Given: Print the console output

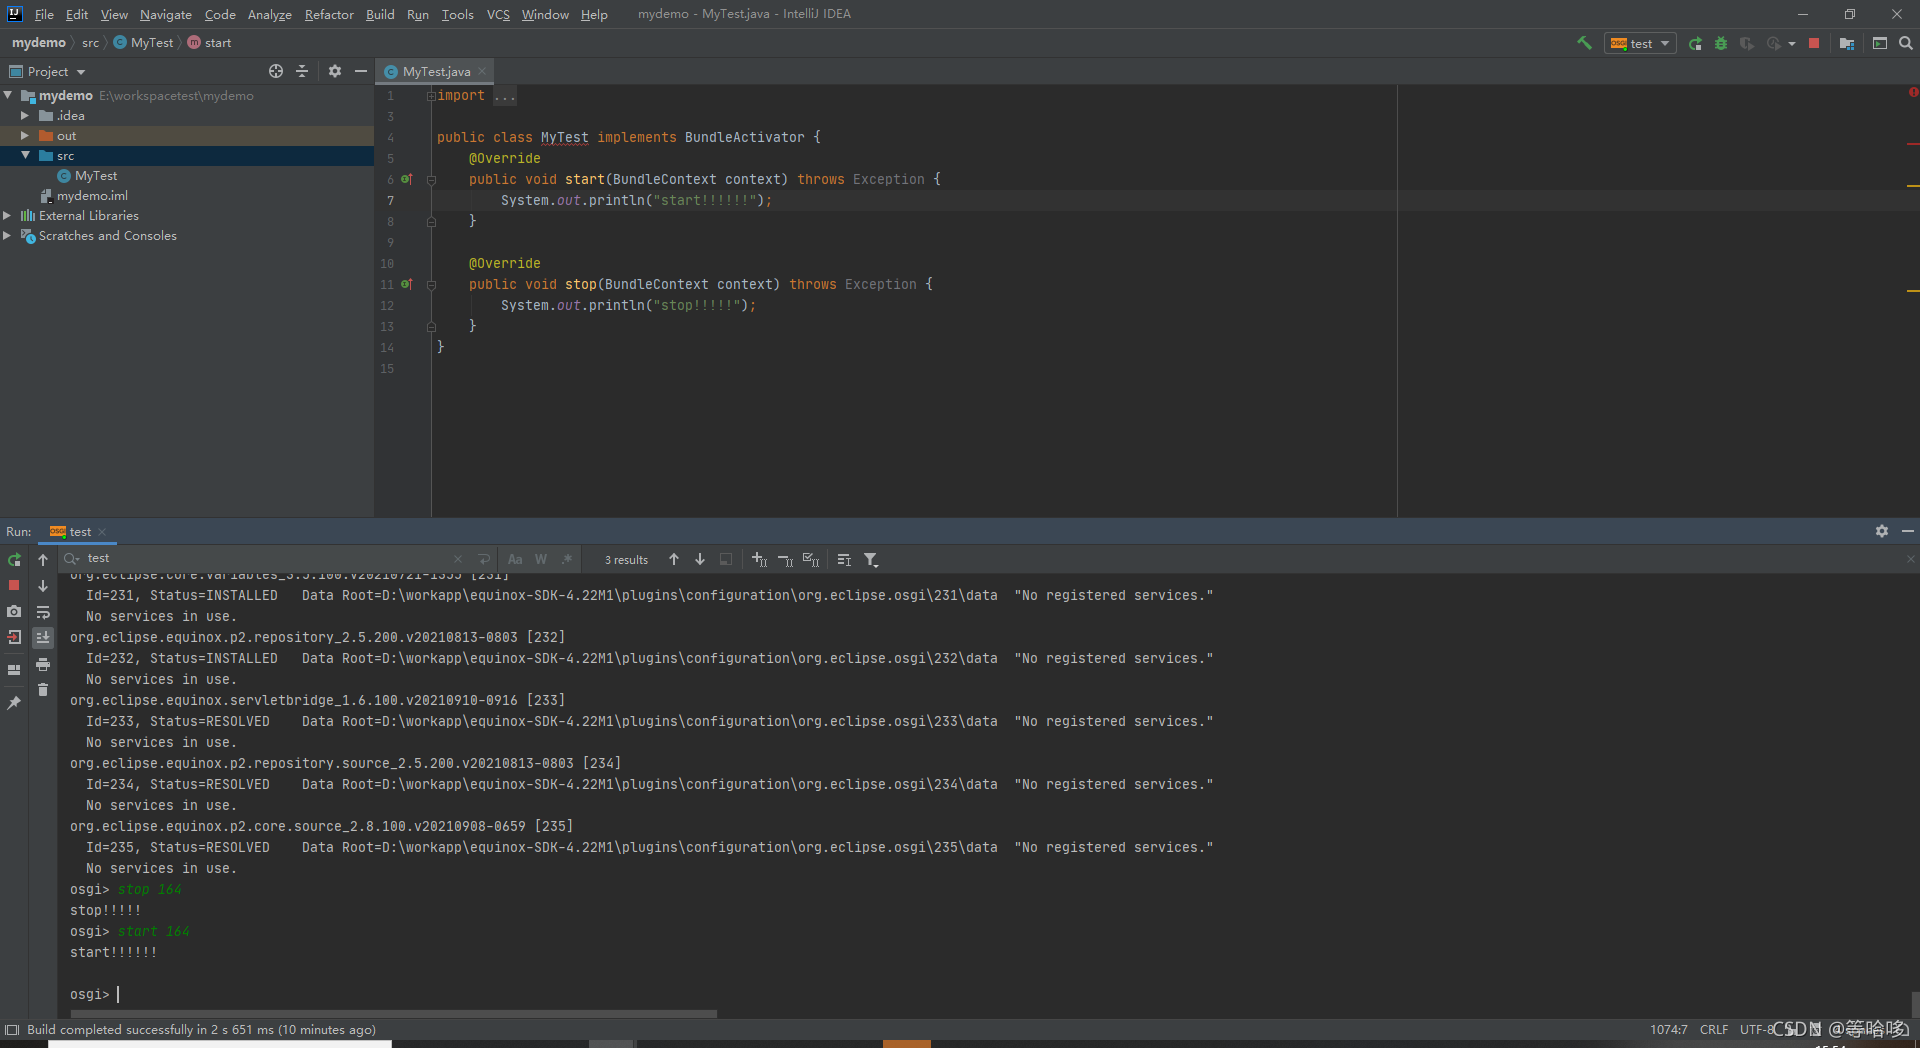Looking at the screenshot, I should 43,664.
